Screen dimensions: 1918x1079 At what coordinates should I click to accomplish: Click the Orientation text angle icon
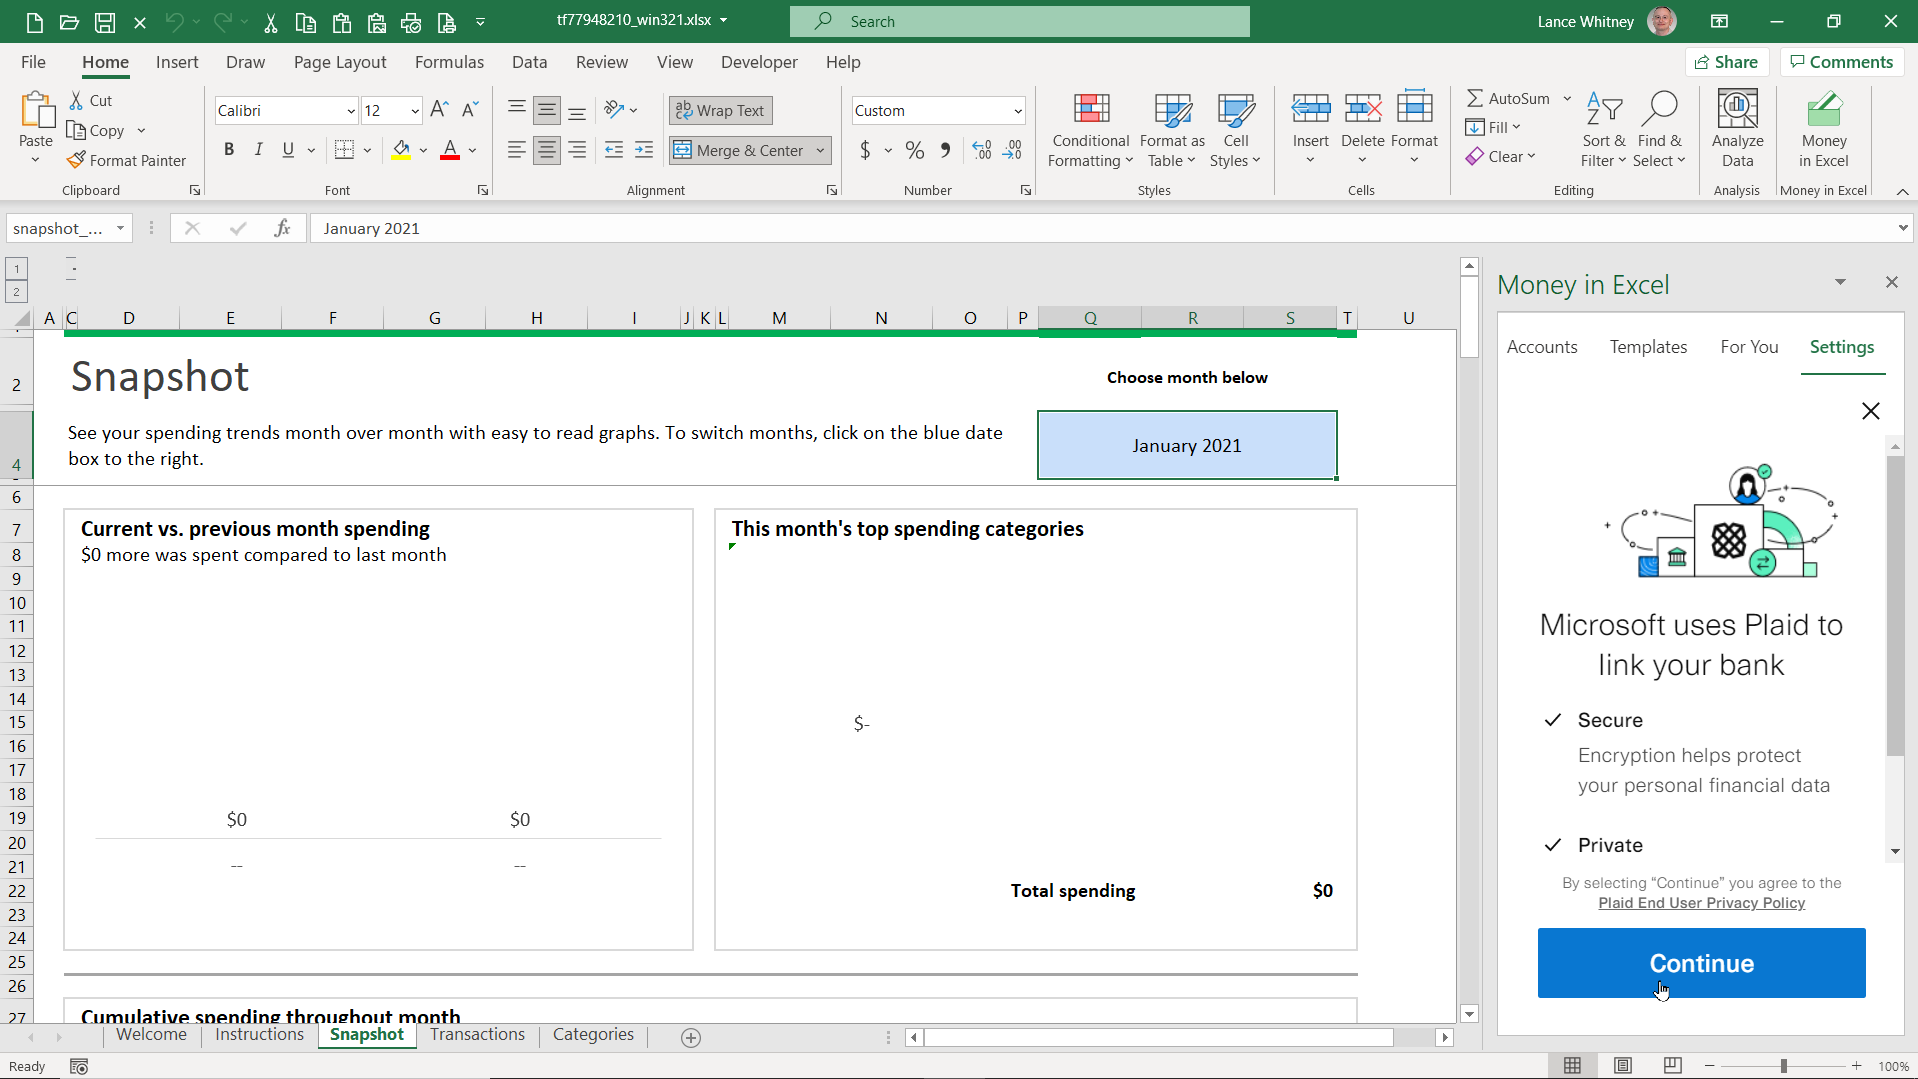click(x=614, y=110)
